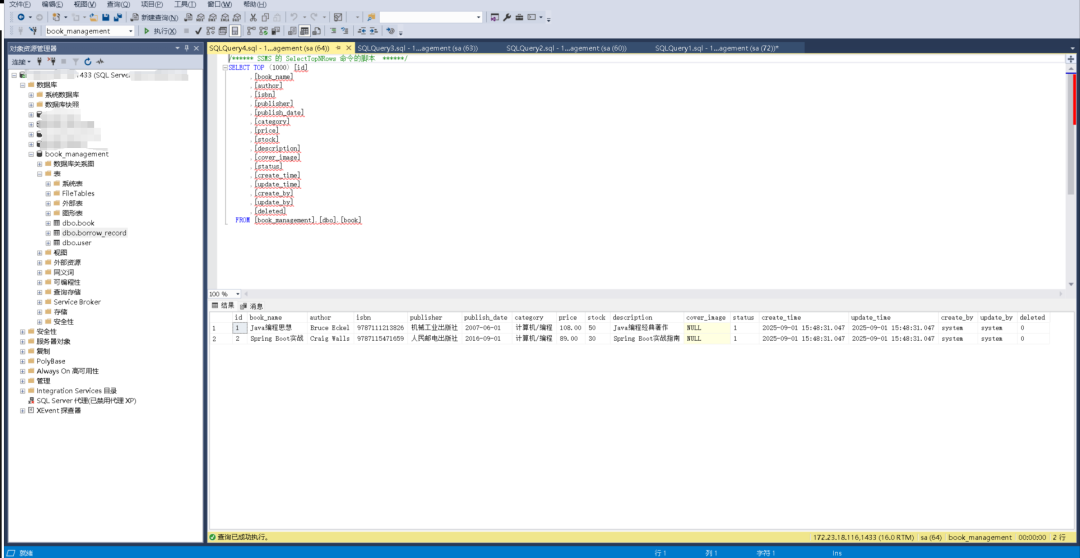This screenshot has height=558, width=1080.
Task: Click the Refresh icon in Object Explorer
Action: click(88, 61)
